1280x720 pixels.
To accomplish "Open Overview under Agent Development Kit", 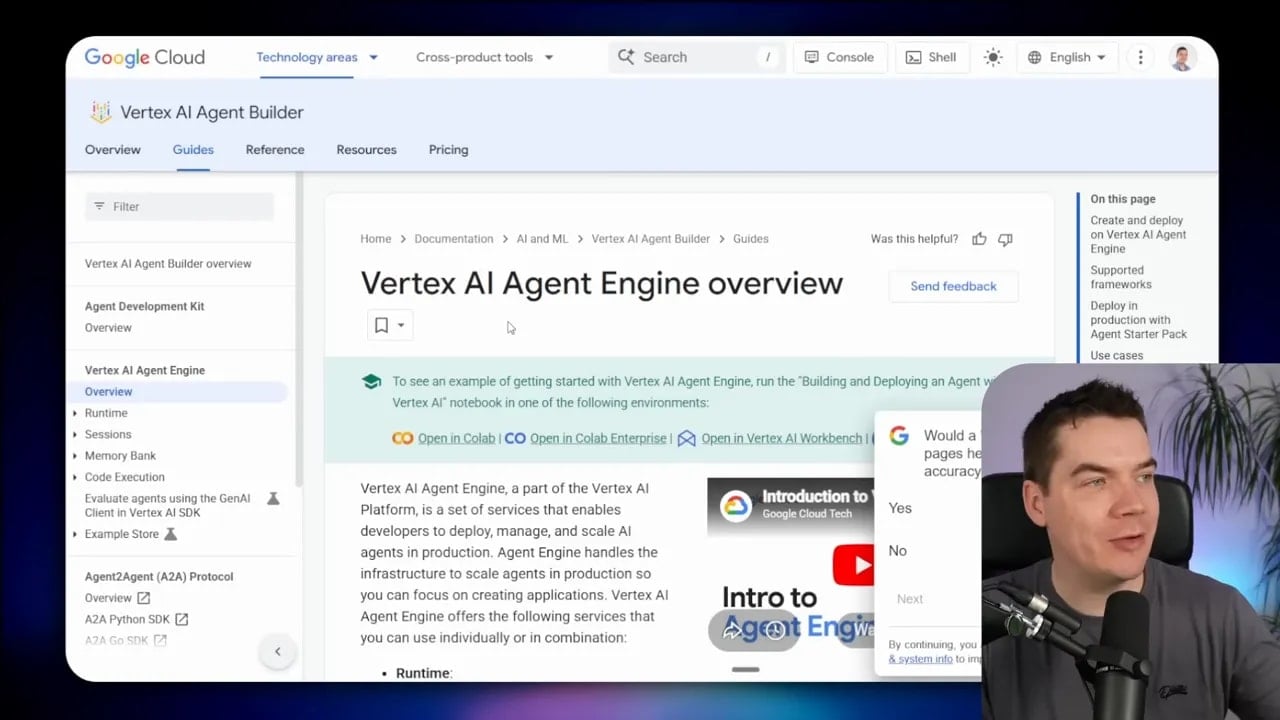I will (x=108, y=328).
